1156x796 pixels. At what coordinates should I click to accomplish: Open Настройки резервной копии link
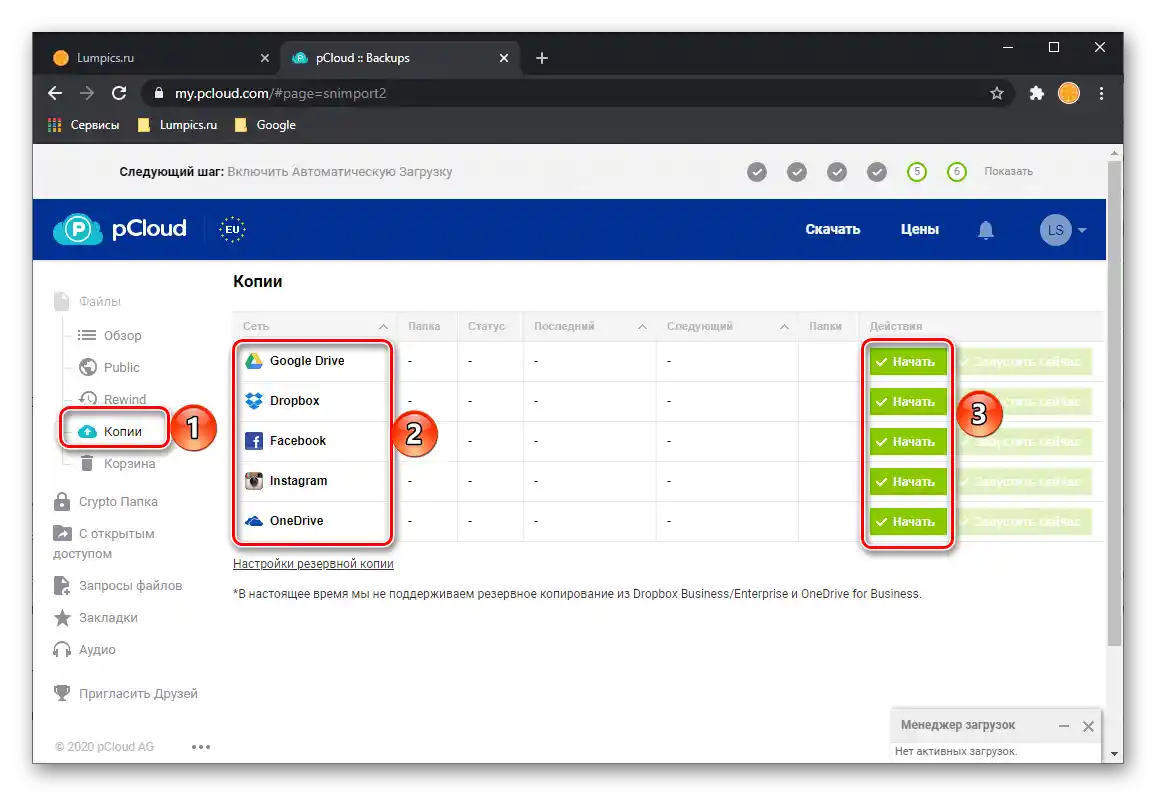click(313, 564)
